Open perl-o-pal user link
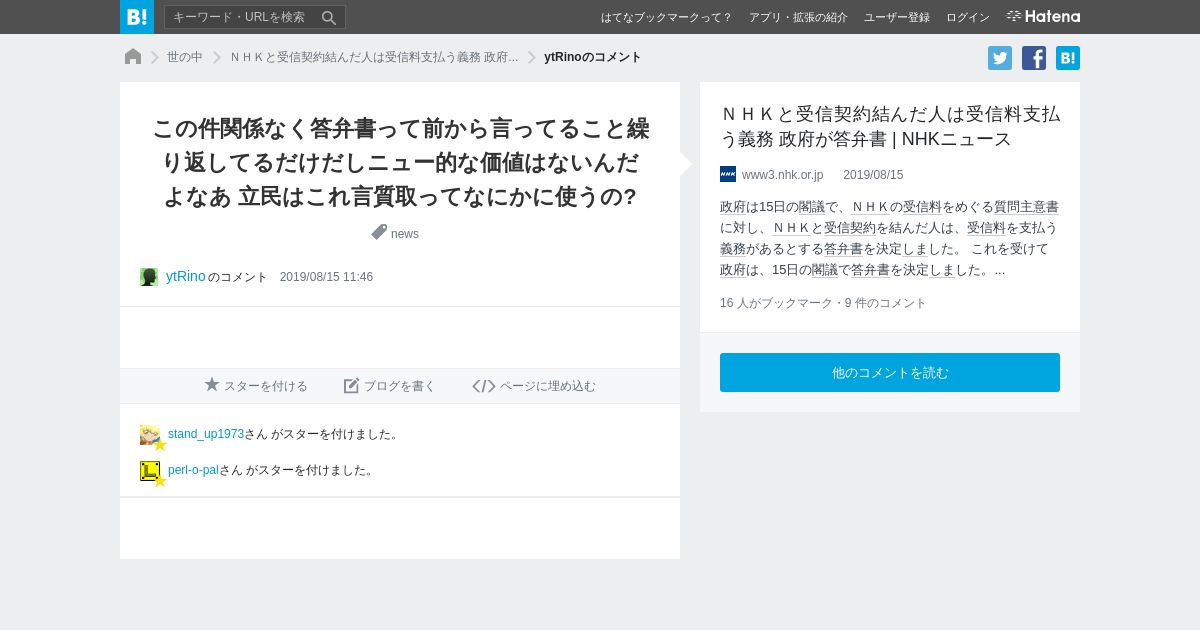Screen dimensions: 1200x630 [193, 470]
